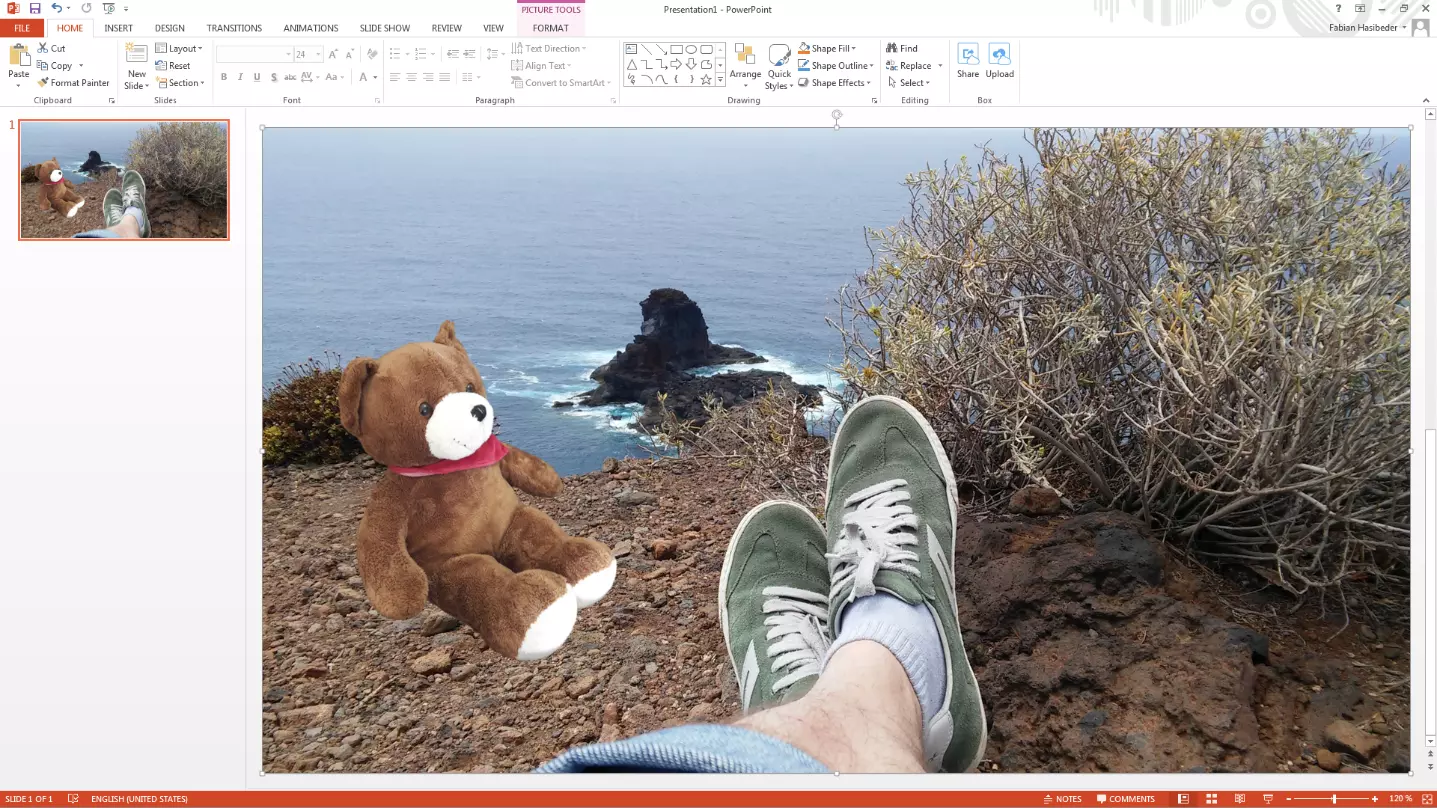Viewport: 1437px width, 808px height.
Task: Select the Format Painter tool
Action: click(x=73, y=83)
